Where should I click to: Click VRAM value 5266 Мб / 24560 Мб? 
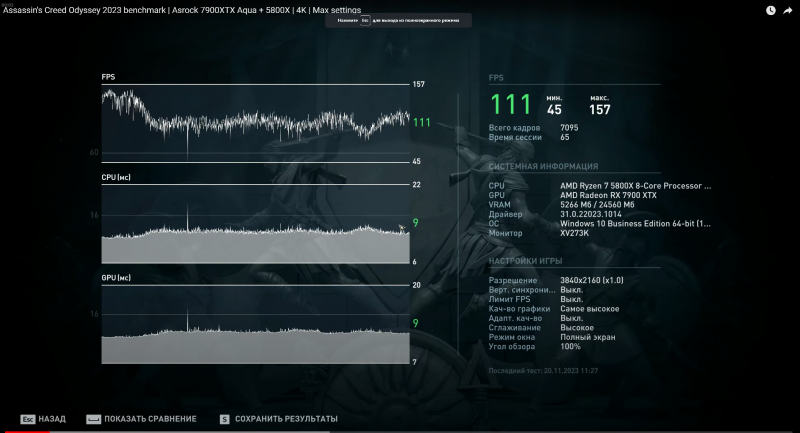click(x=597, y=205)
